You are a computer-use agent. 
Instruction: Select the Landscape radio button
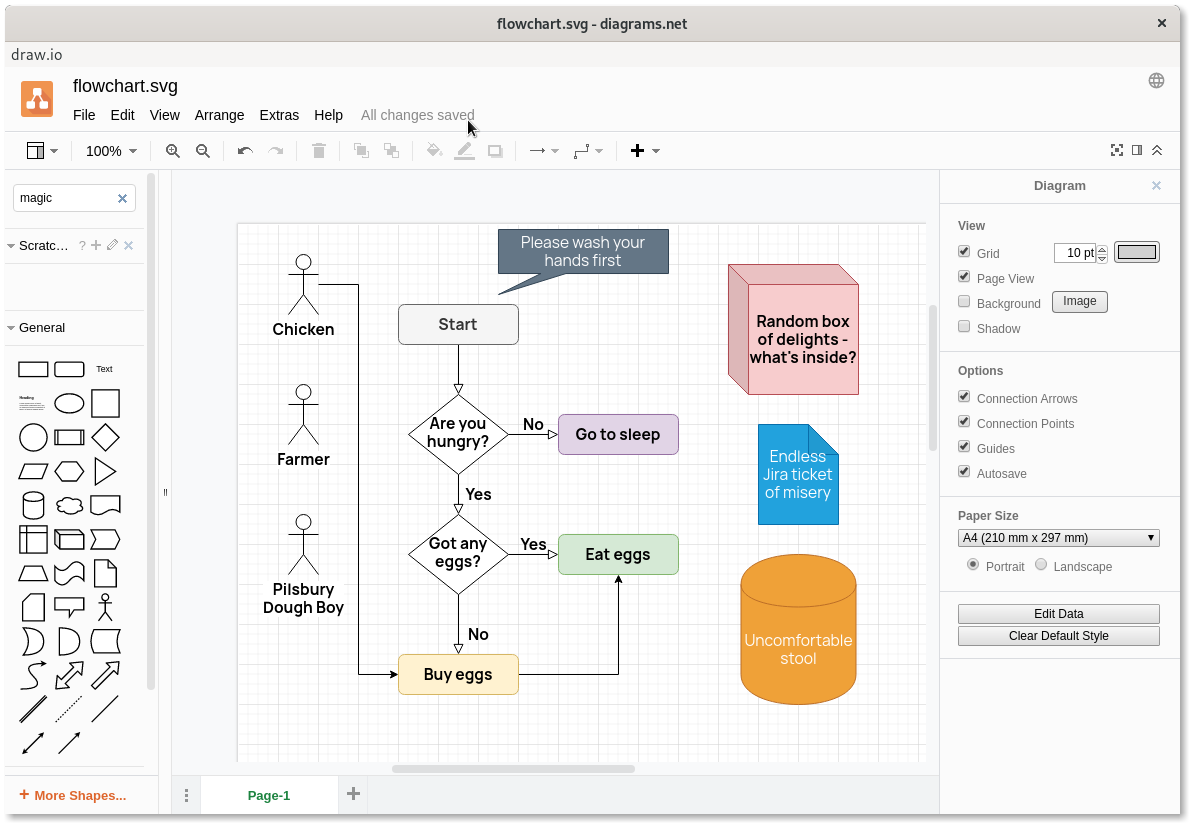pyautogui.click(x=1040, y=564)
